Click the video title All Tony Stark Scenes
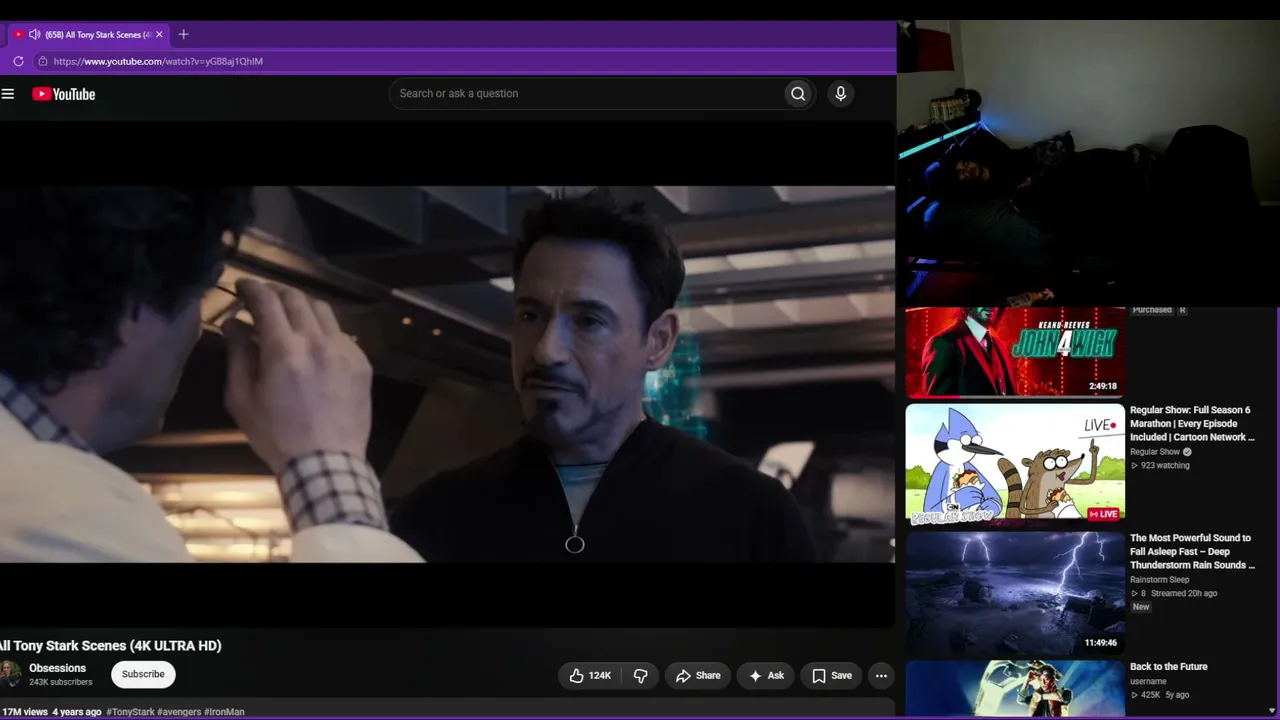 pyautogui.click(x=111, y=646)
